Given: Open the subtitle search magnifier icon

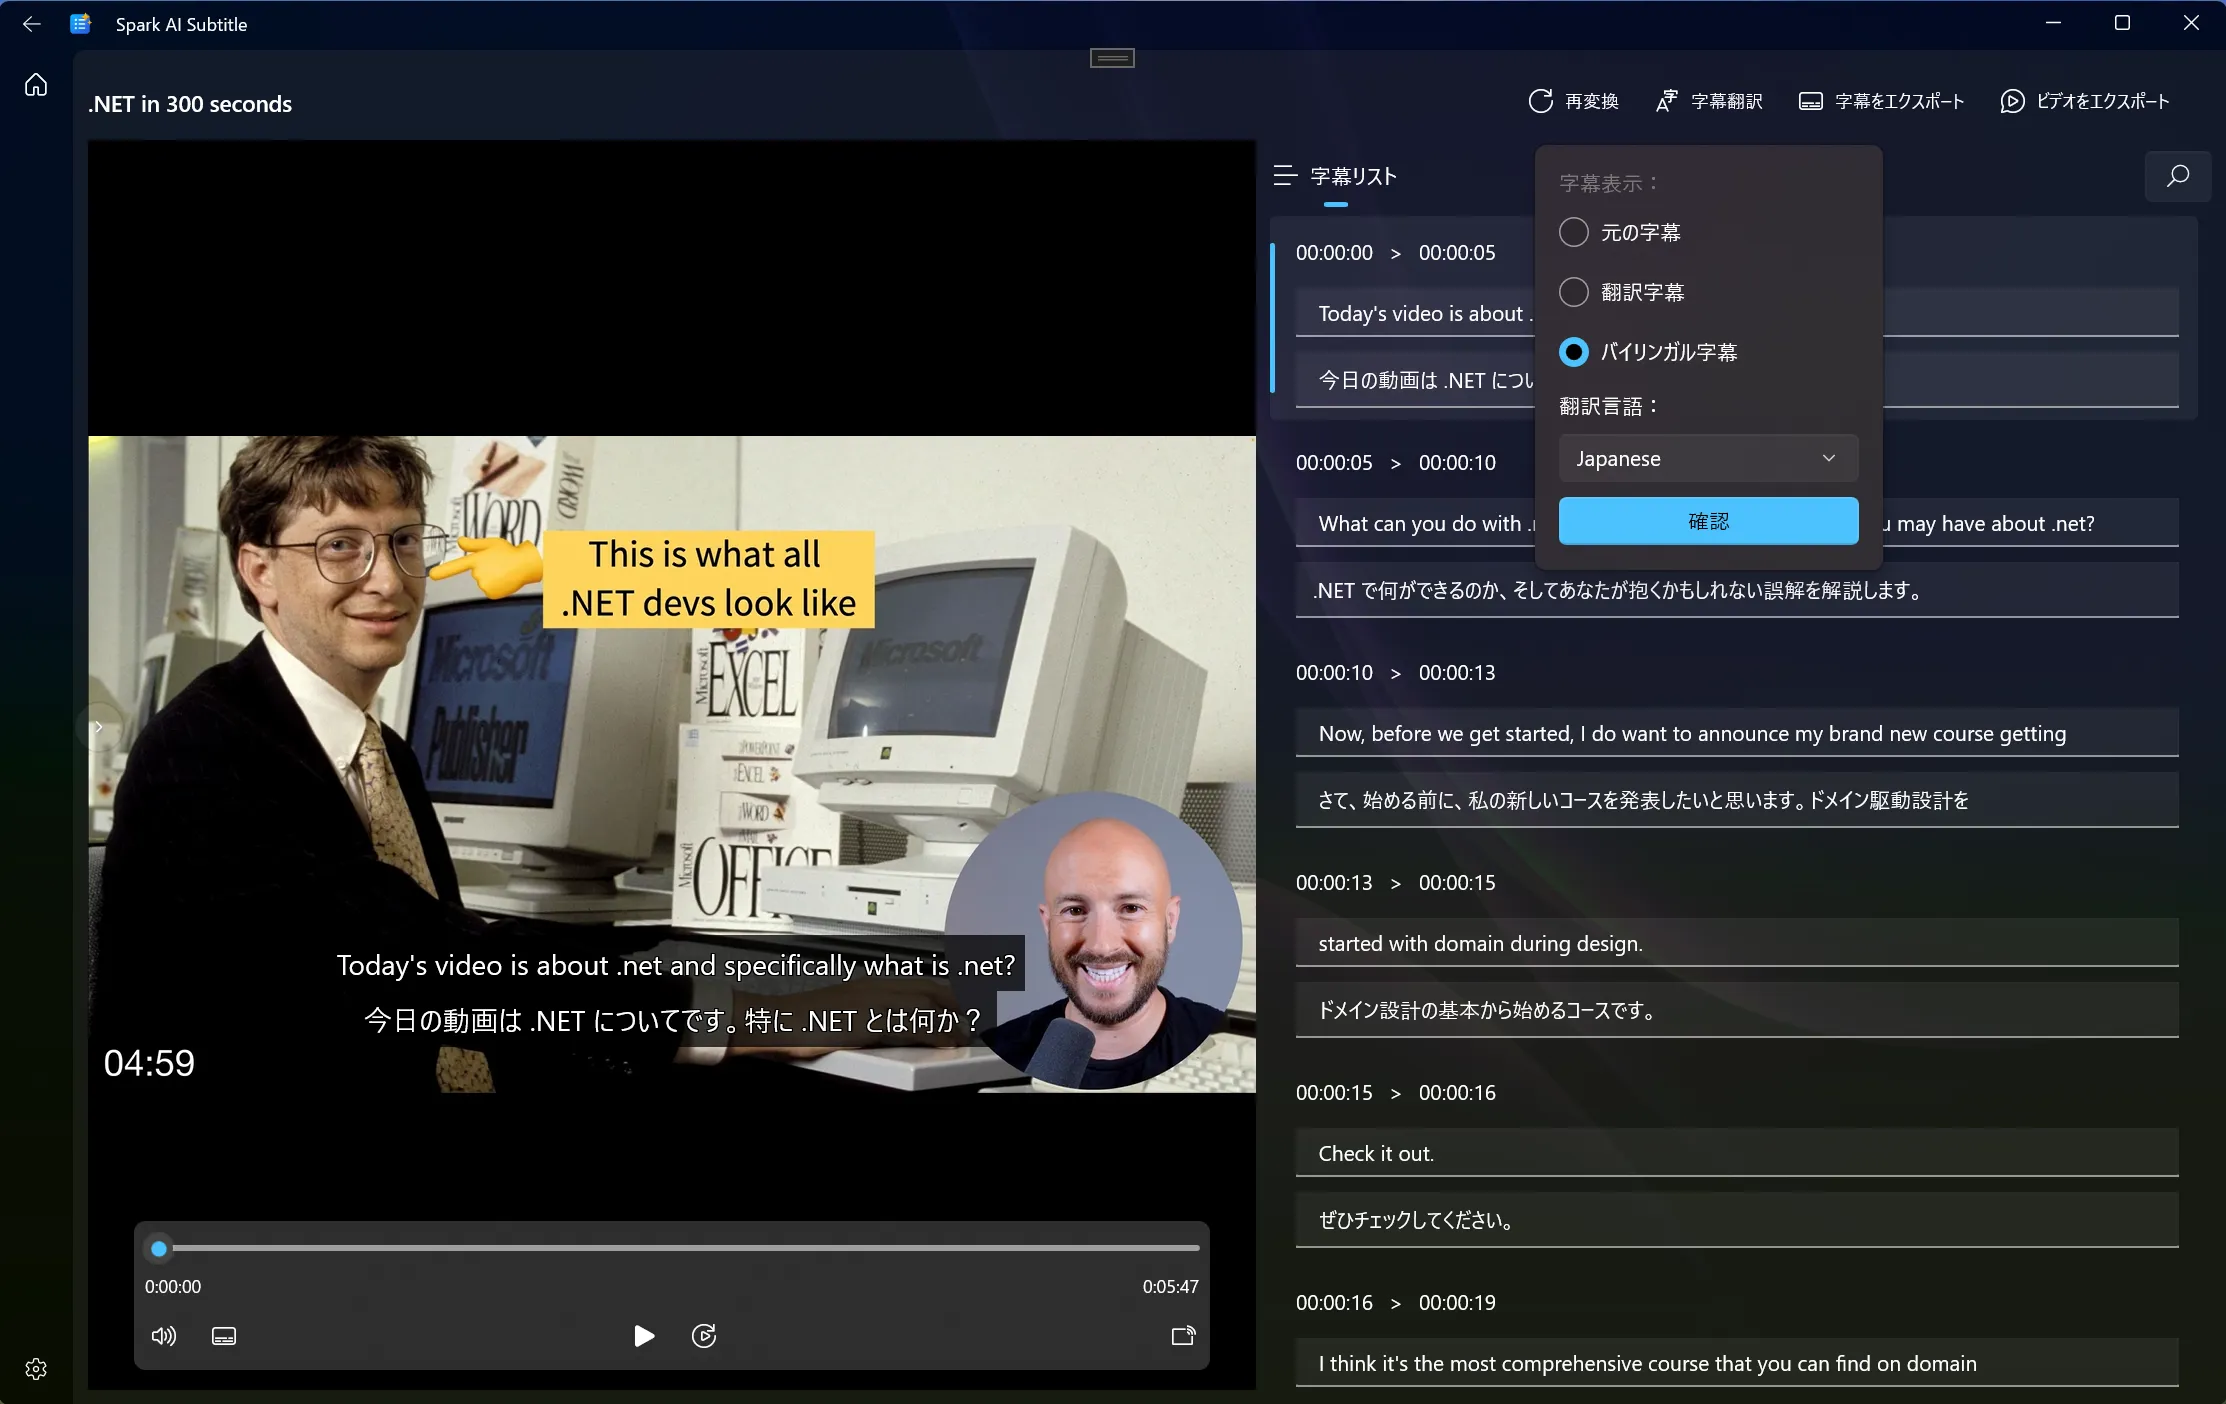Looking at the screenshot, I should [x=2177, y=176].
